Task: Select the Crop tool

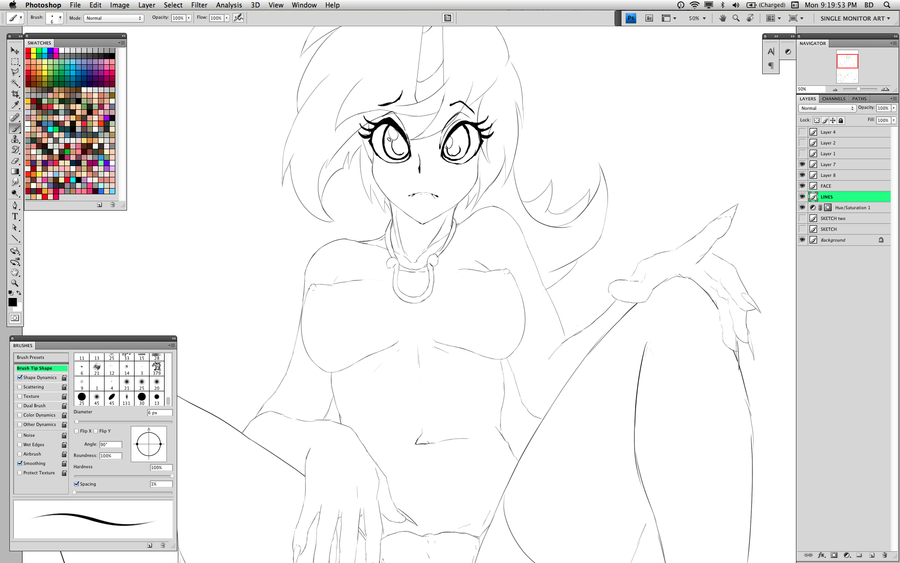Action: pos(15,94)
